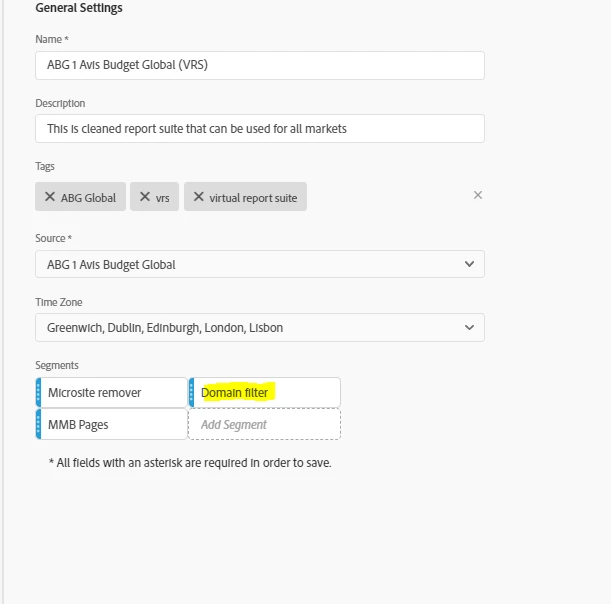611x604 pixels.
Task: Click the Segments label
Action: tap(57, 365)
